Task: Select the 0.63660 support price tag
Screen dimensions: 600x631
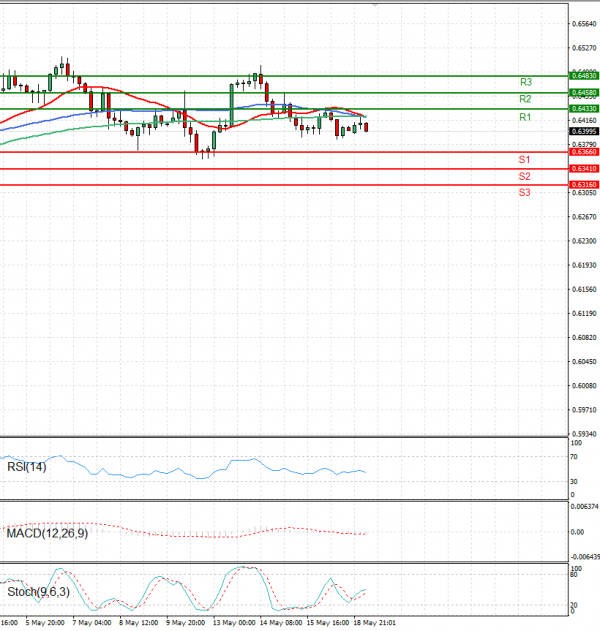Action: 584,152
